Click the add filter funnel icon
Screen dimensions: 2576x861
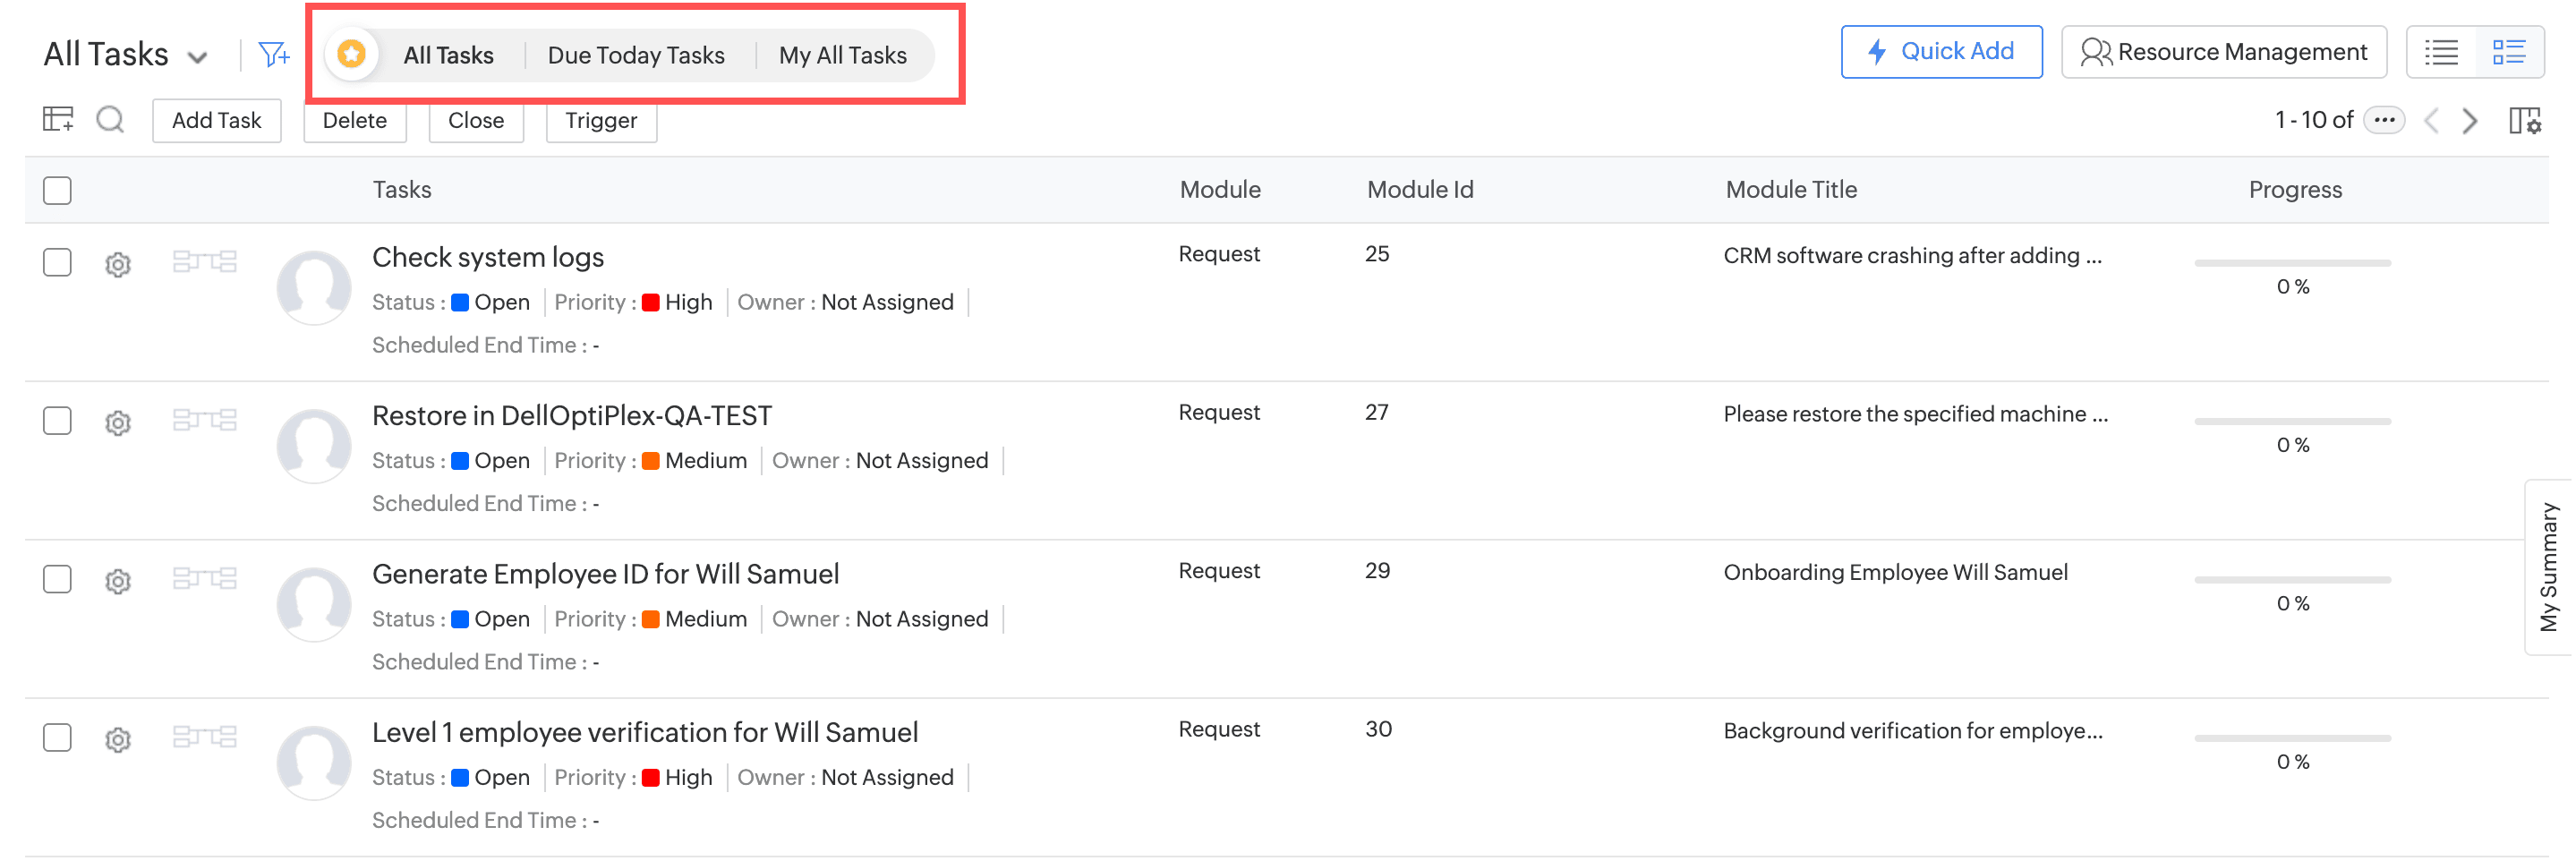click(x=273, y=54)
